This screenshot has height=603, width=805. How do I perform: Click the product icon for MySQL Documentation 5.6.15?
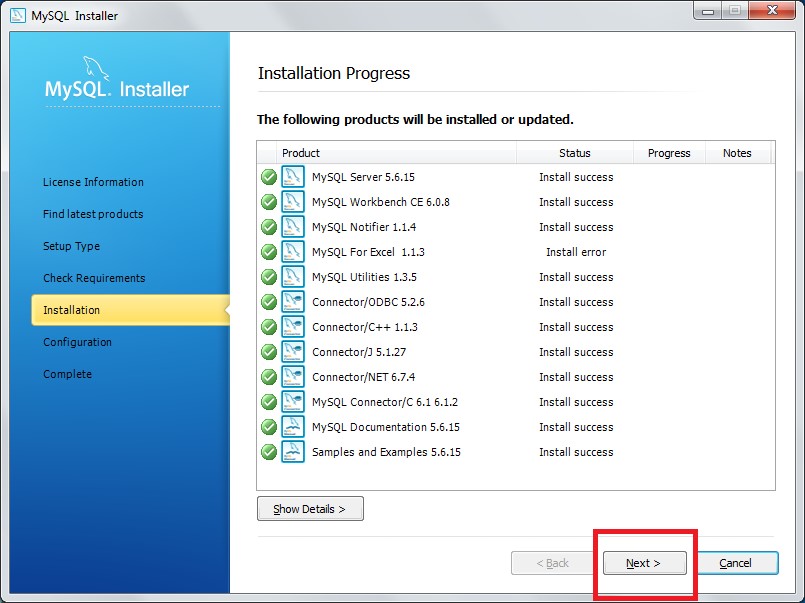(293, 426)
